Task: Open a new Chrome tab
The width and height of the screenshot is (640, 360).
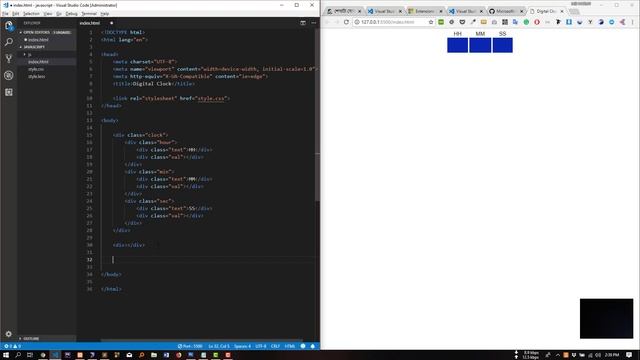Action: [574, 11]
